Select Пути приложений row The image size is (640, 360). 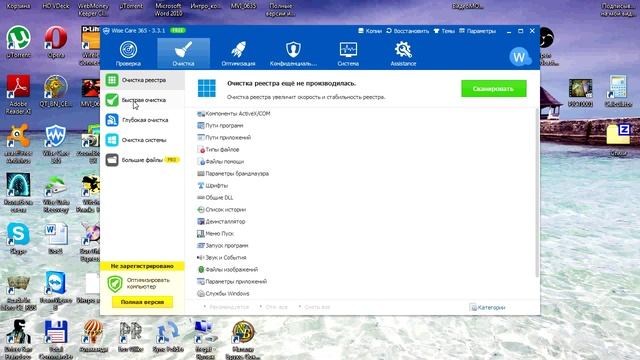[x=224, y=138]
